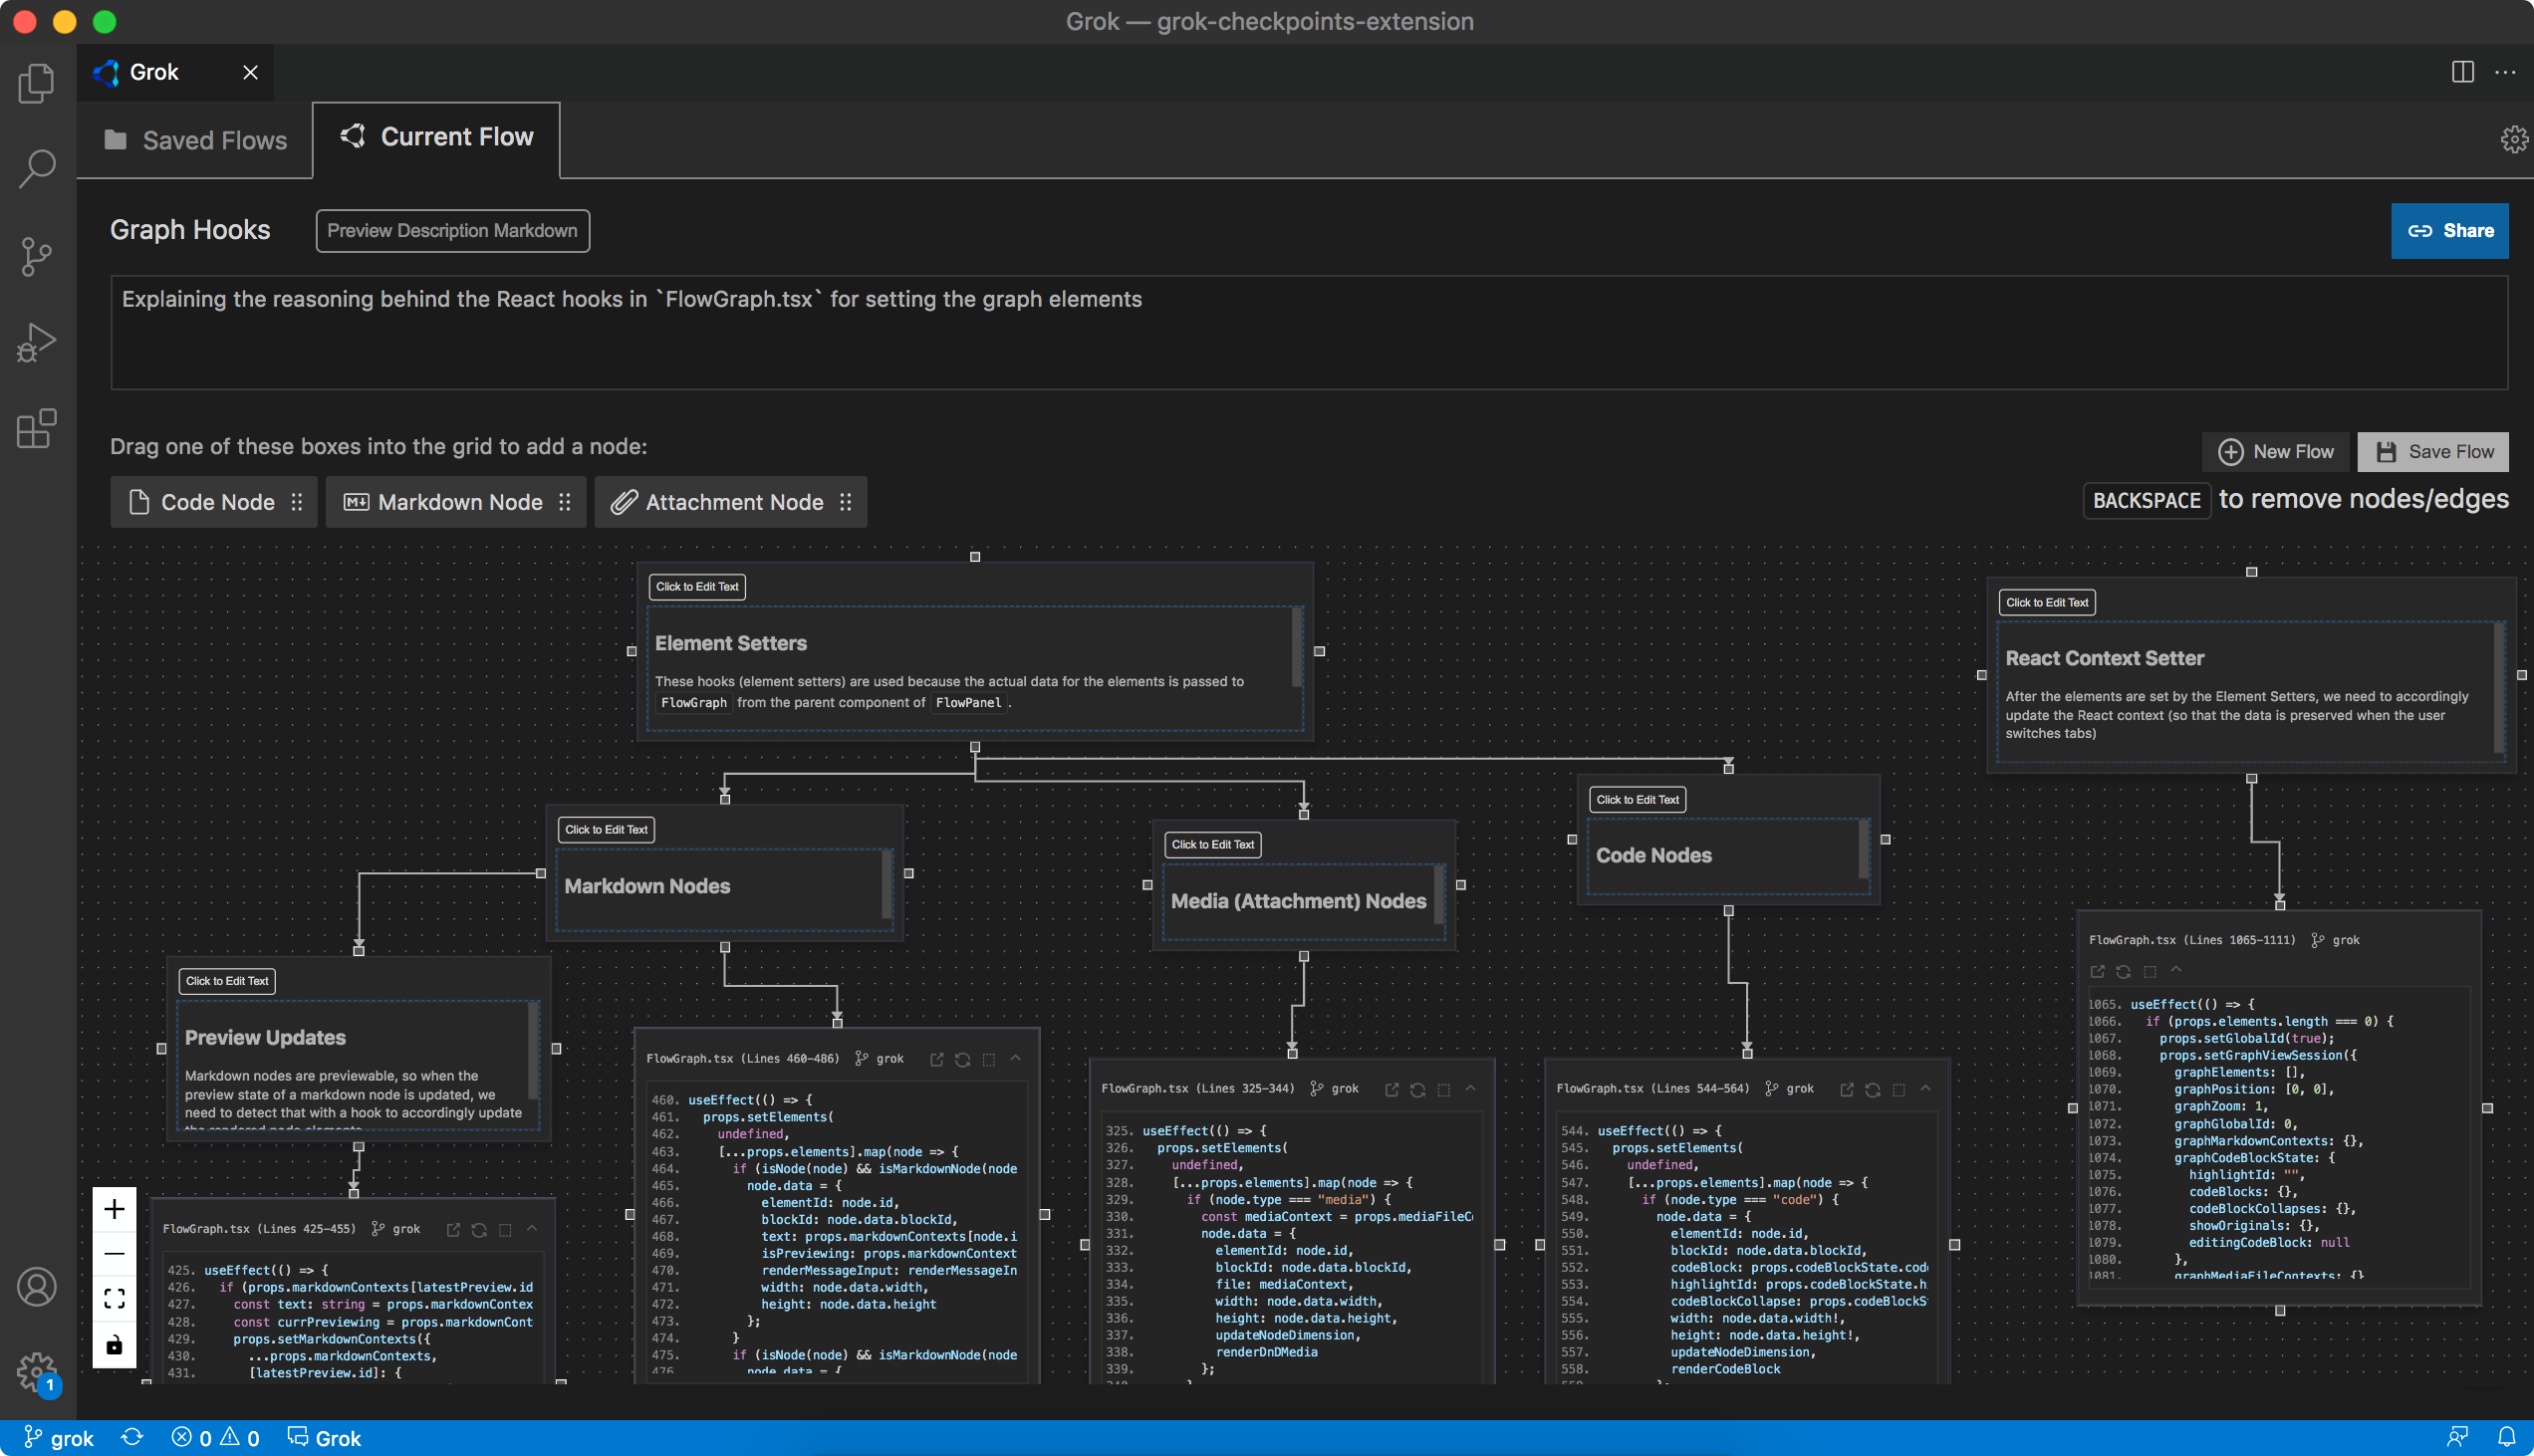Click the Graph Hooks flow title
Screen dimensions: 2534x1456
coord(190,230)
